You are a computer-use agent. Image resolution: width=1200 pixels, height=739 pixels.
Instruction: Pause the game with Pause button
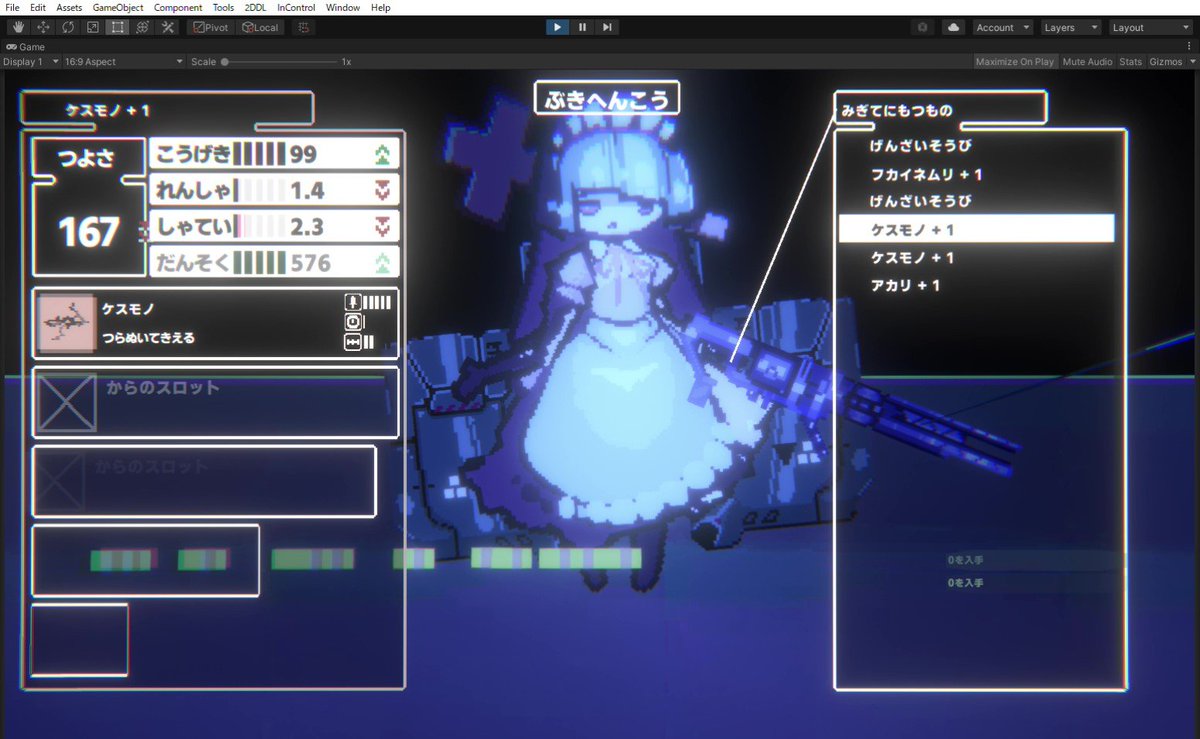[x=582, y=27]
